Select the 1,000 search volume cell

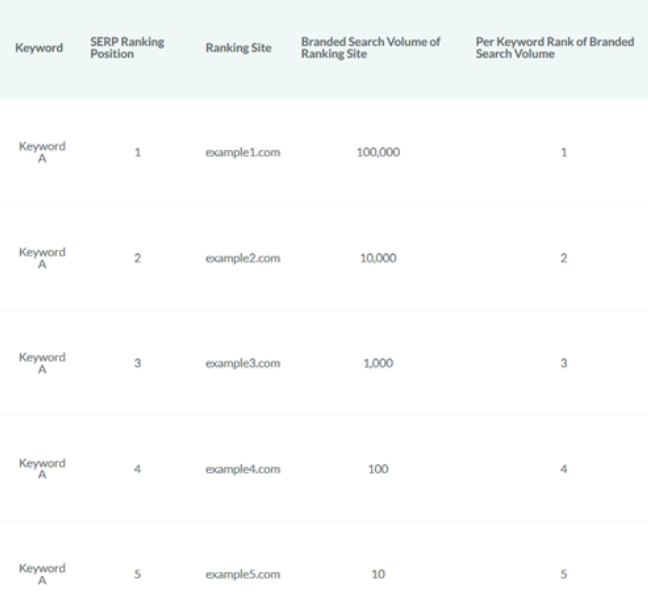[x=378, y=364]
